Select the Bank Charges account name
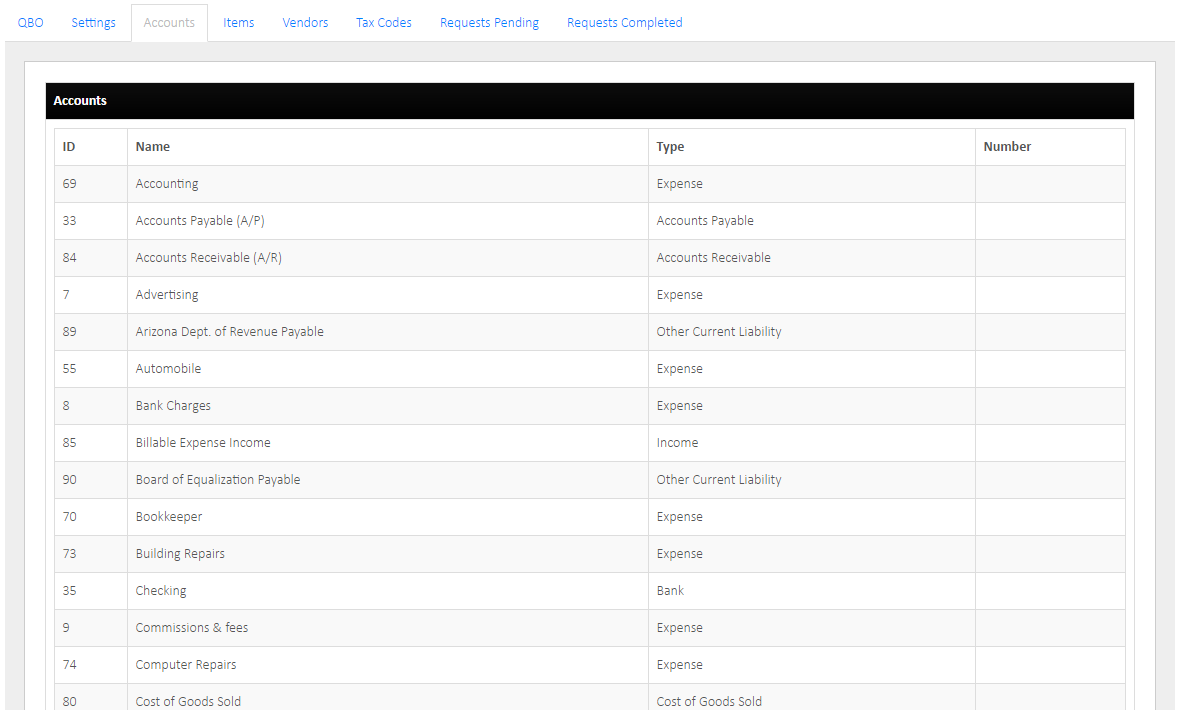Viewport: 1181px width, 710px height. tap(173, 405)
